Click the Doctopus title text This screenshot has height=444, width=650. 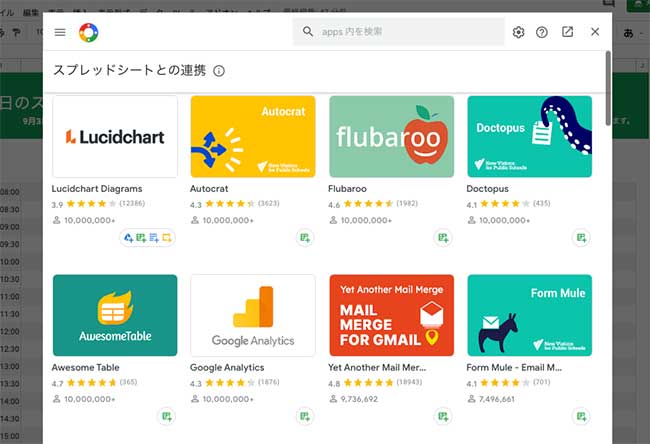pyautogui.click(x=488, y=189)
